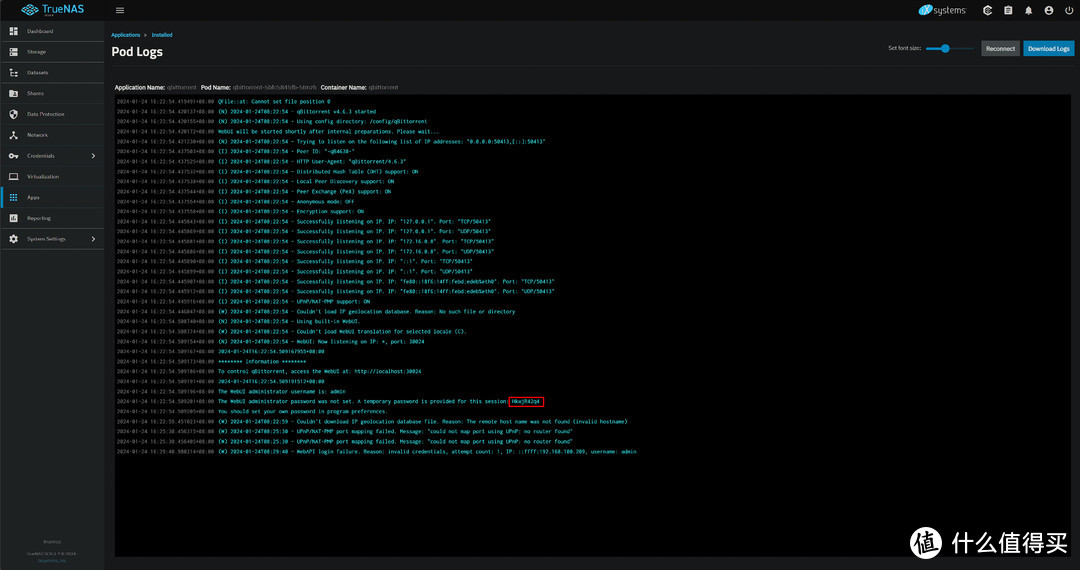Click the iXsystems, Inc. link in the sidebar footer

(x=52, y=560)
